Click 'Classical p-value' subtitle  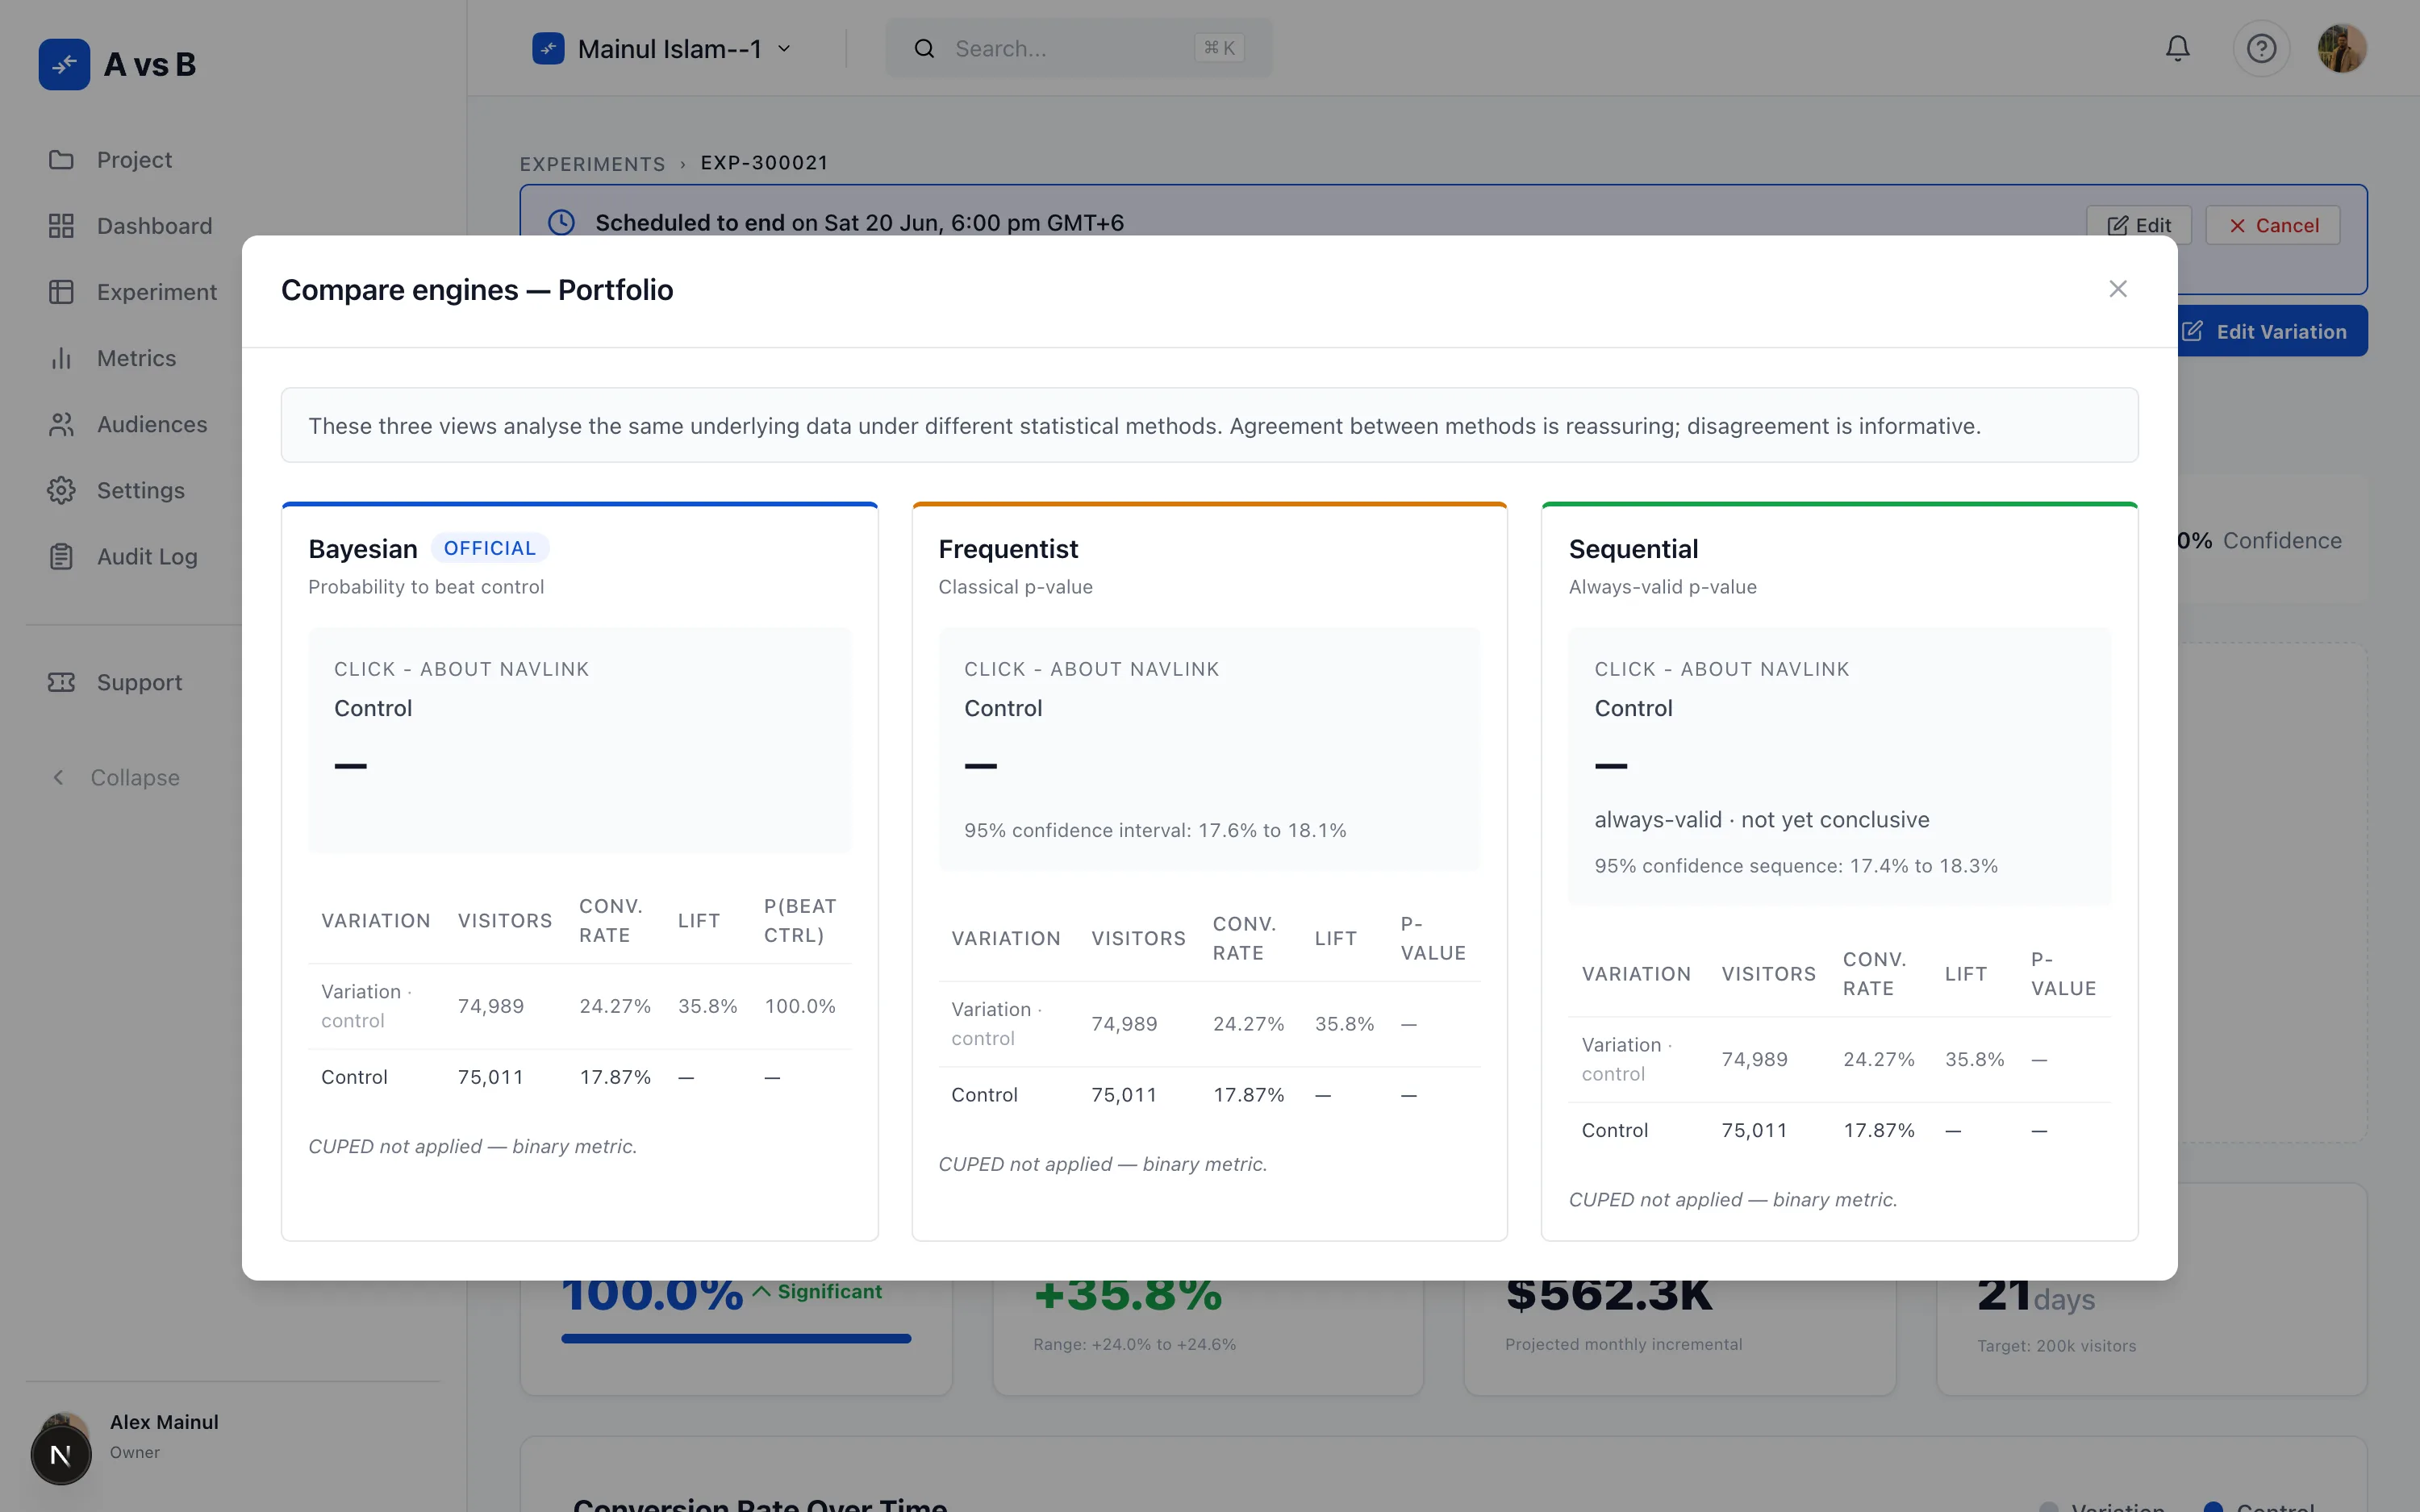[1015, 587]
